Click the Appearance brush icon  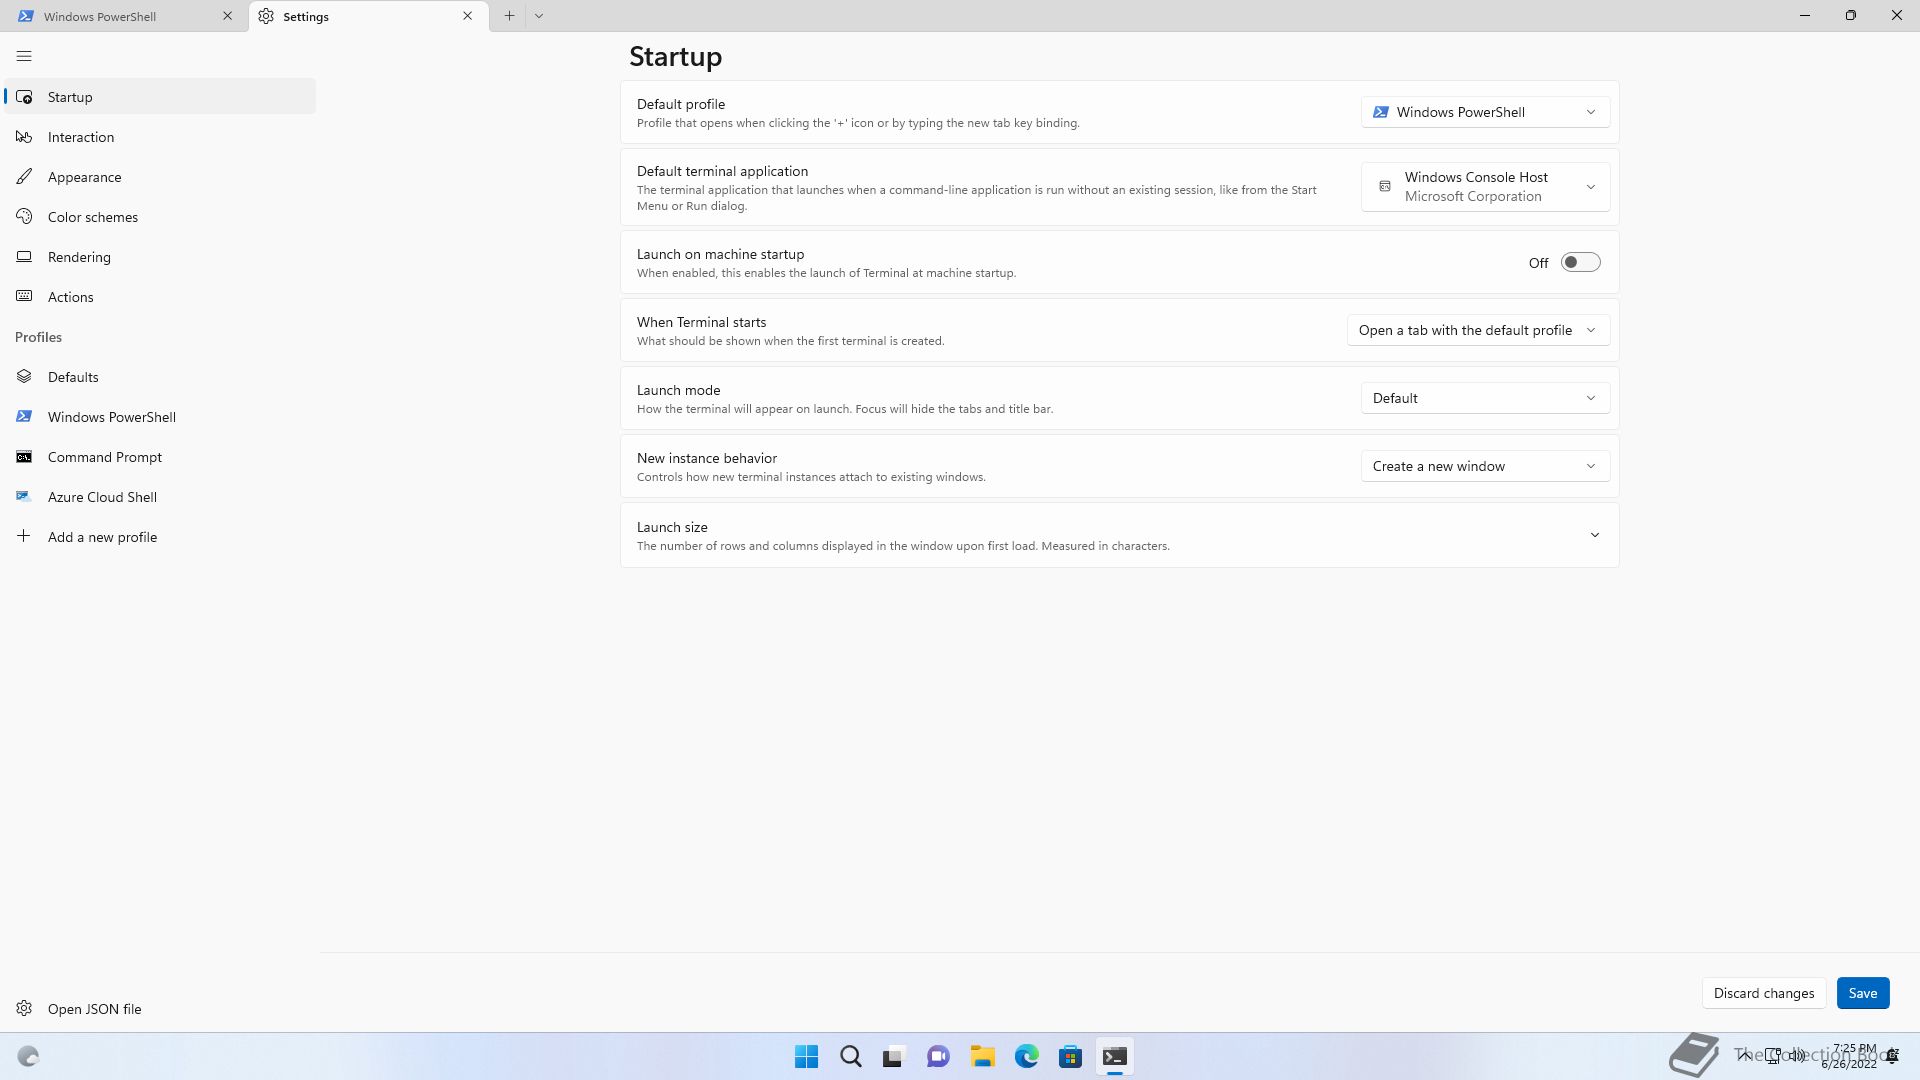[x=24, y=177]
